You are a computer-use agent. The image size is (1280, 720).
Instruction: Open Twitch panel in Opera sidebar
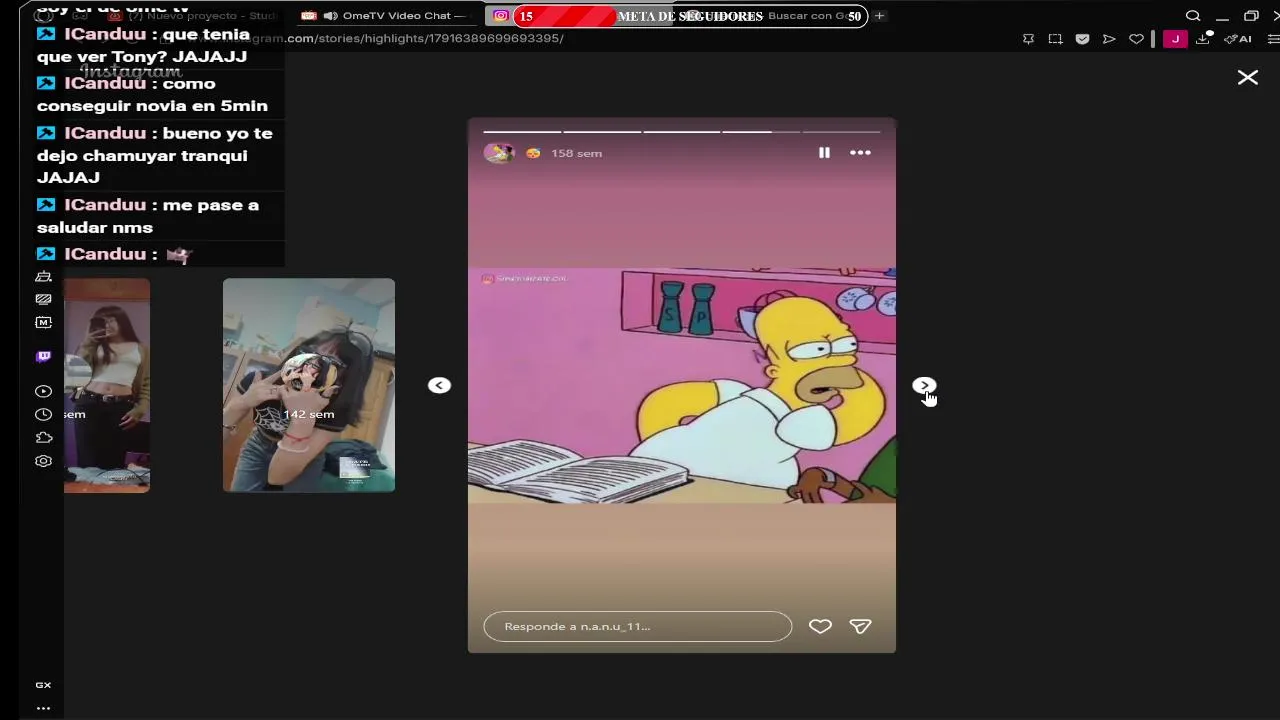(x=43, y=356)
